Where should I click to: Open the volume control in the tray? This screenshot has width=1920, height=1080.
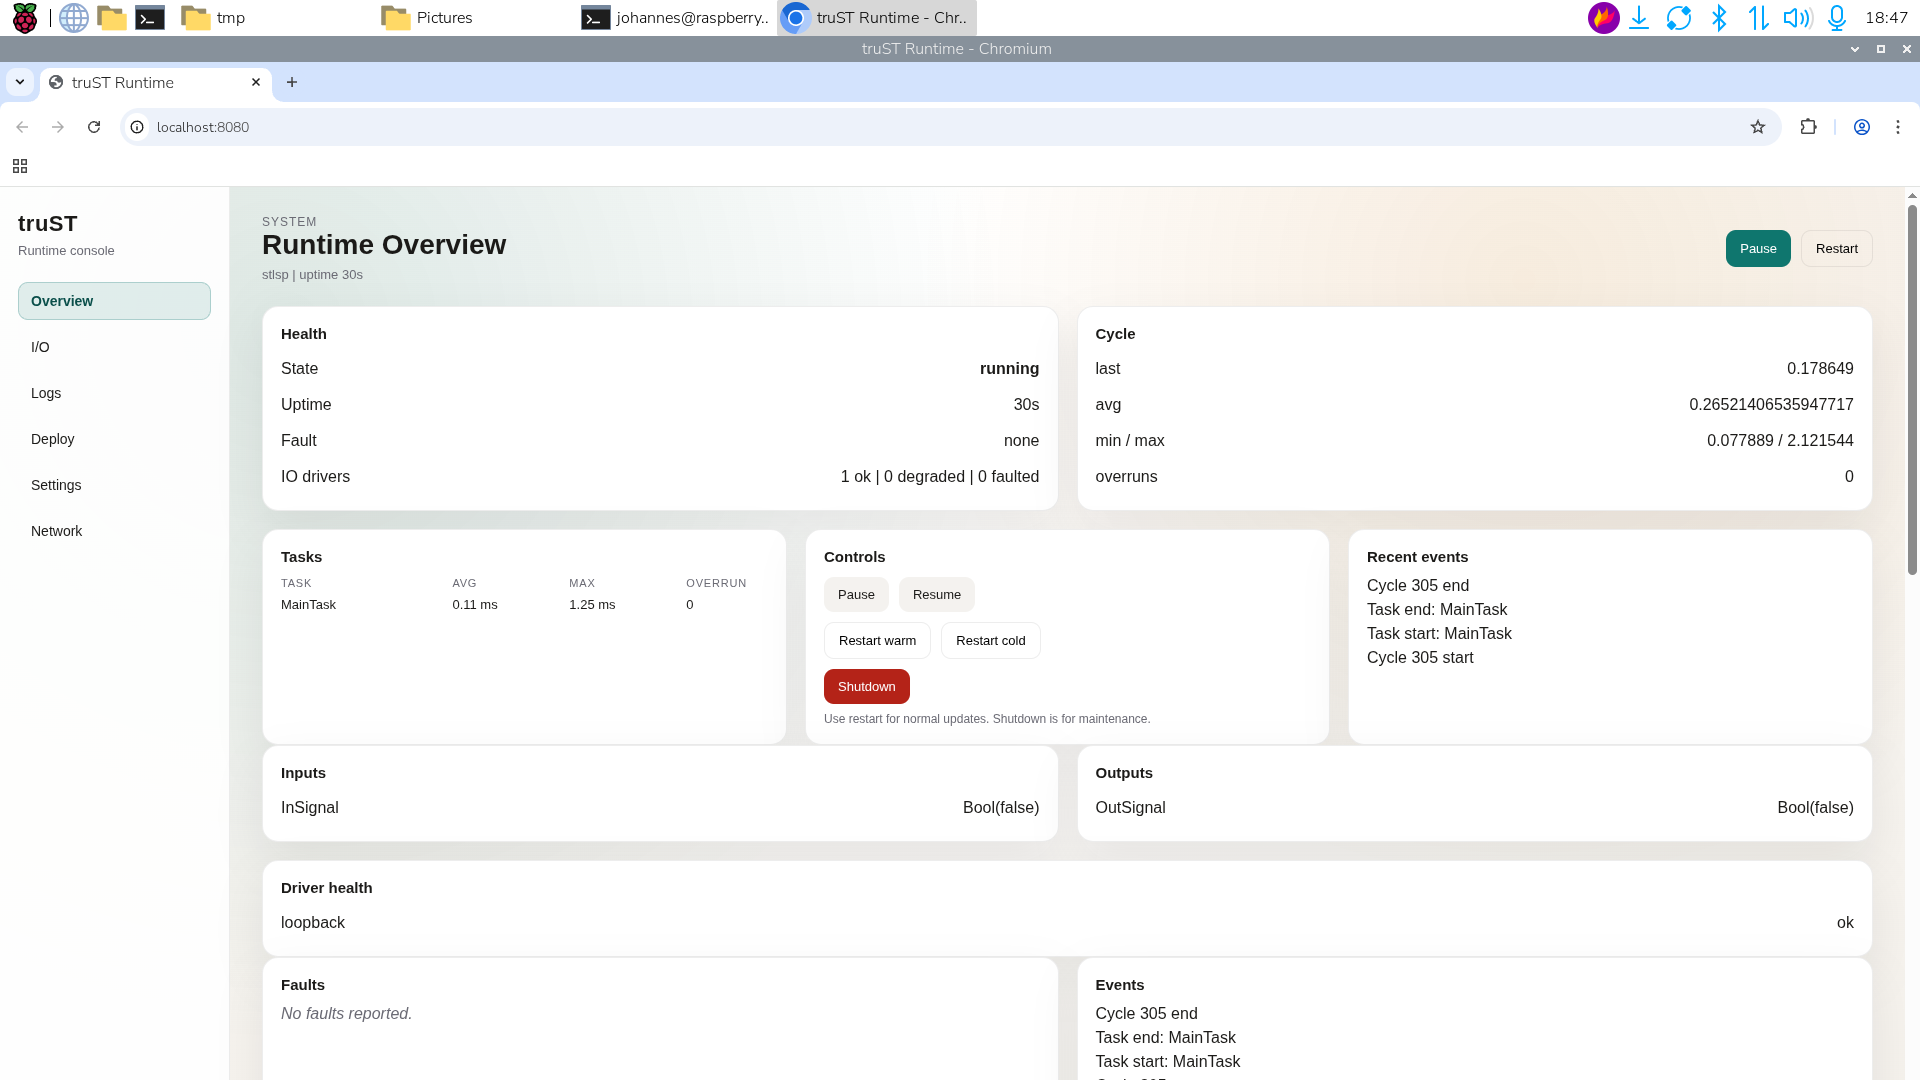1795,17
